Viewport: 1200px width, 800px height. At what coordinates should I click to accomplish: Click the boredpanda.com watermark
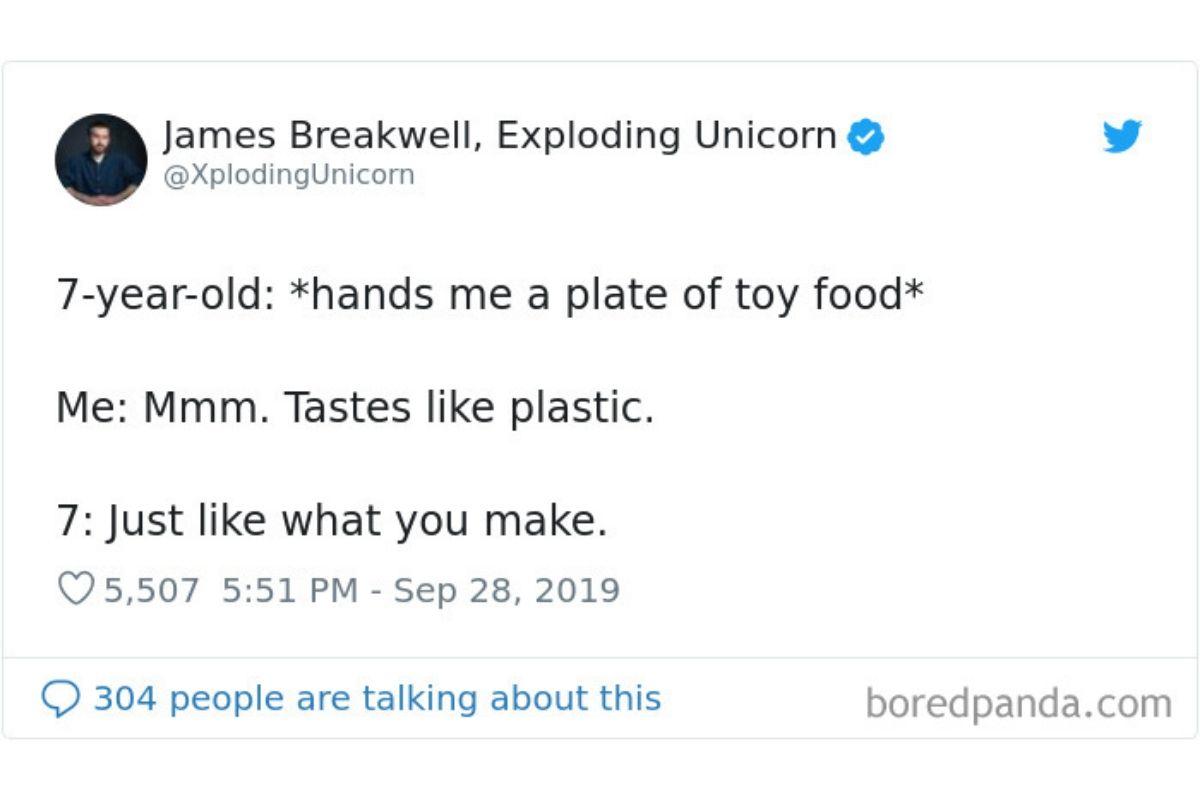1018,703
